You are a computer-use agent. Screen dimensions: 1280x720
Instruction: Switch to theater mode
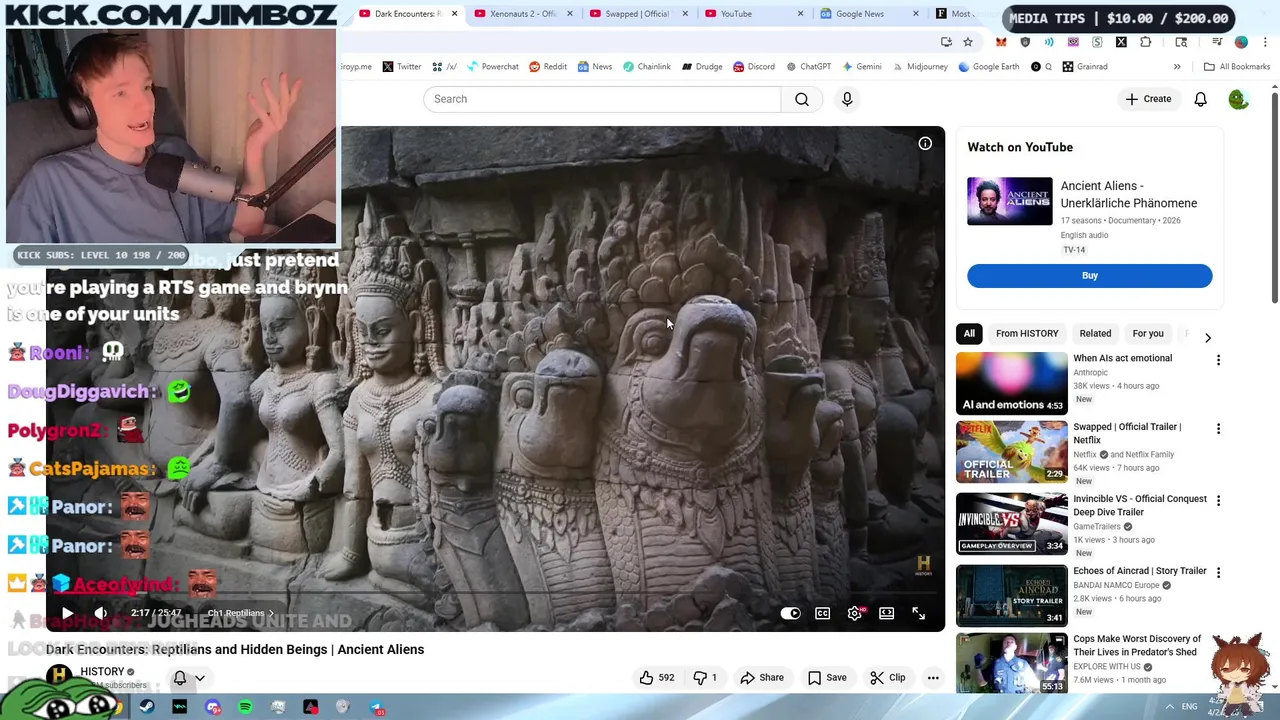[x=886, y=613]
